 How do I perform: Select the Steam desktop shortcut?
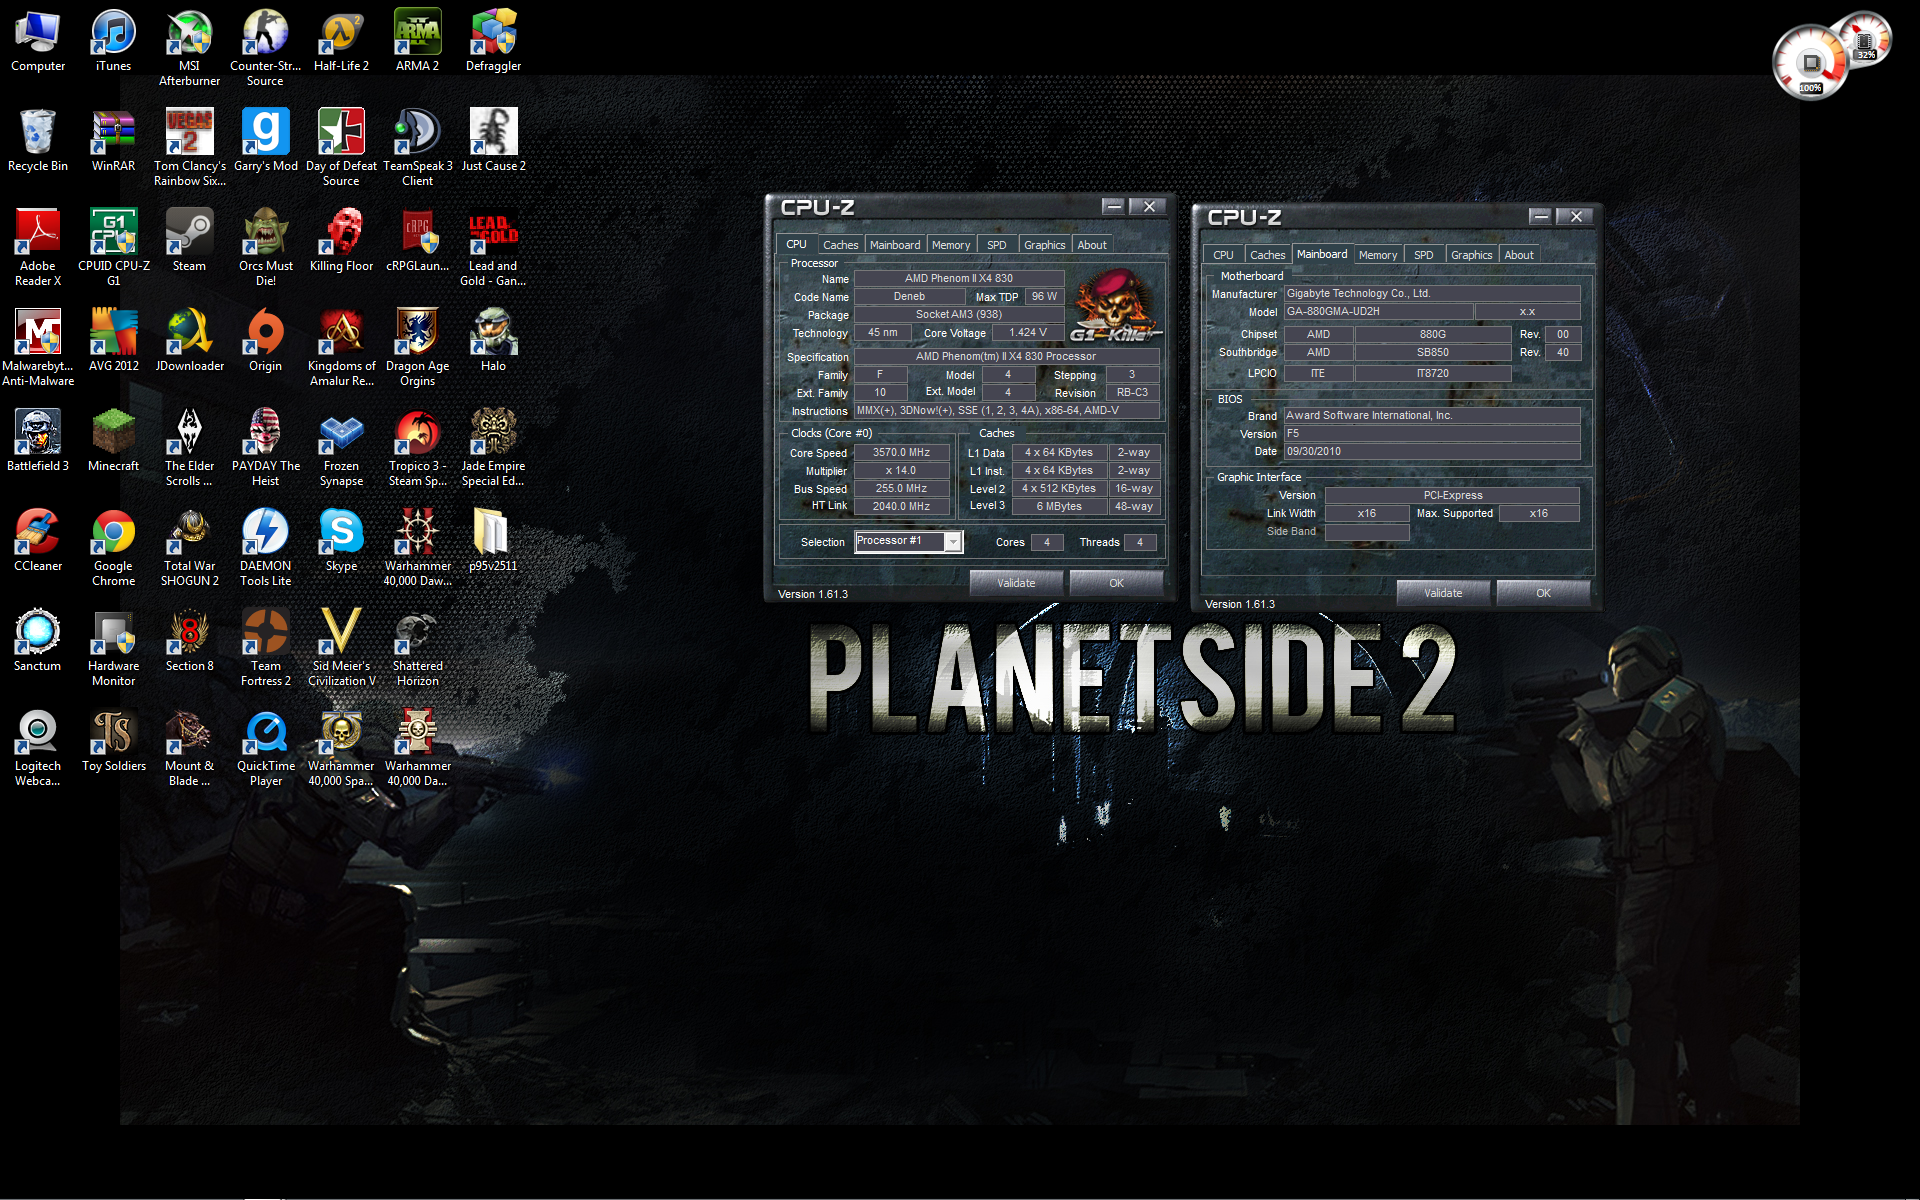point(189,241)
